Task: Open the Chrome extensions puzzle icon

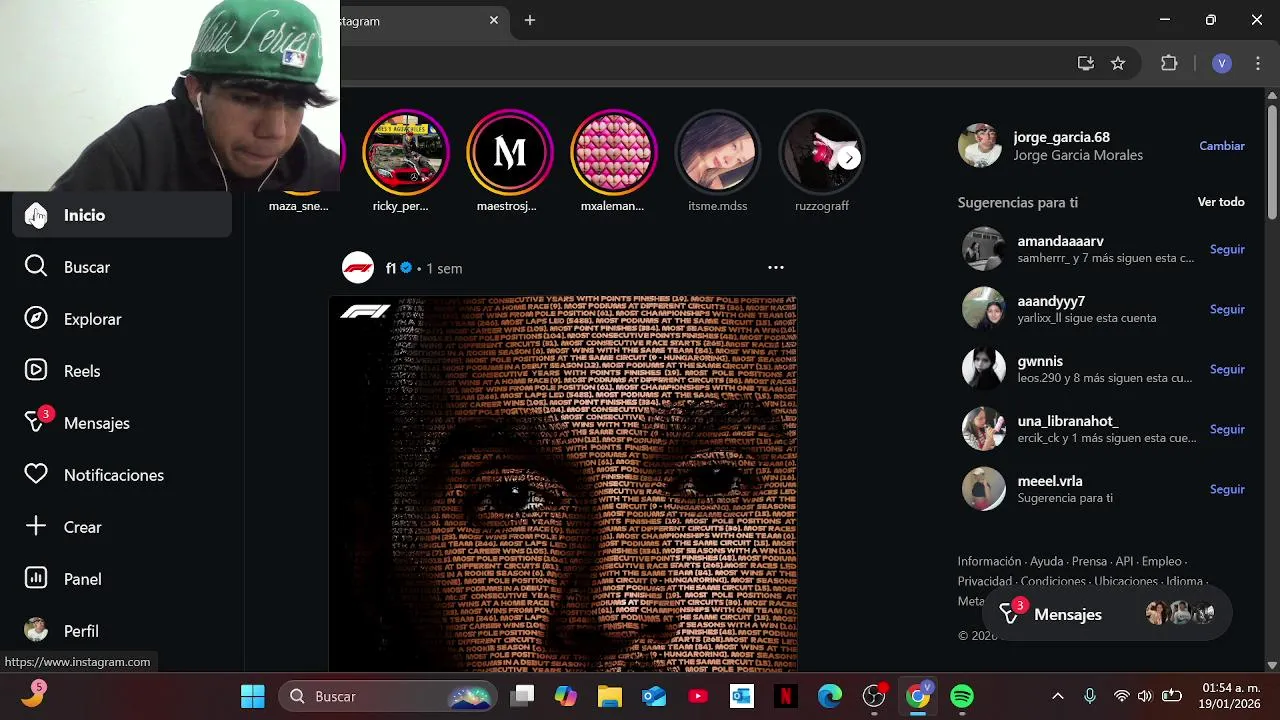Action: 1169,63
